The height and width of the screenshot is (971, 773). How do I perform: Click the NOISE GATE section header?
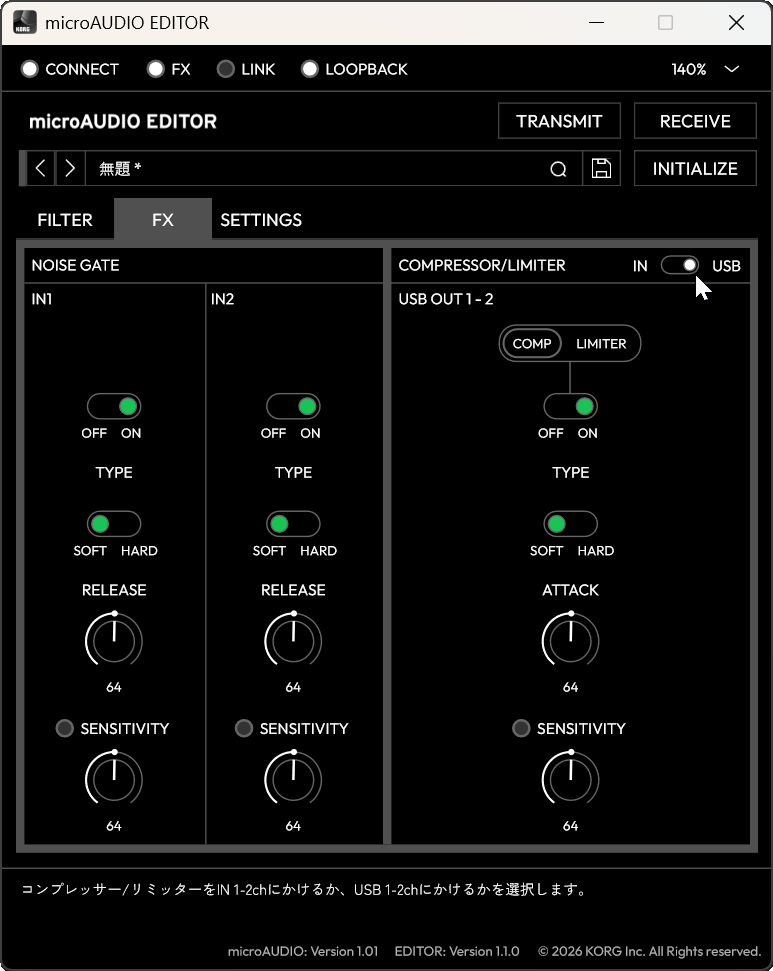[76, 265]
